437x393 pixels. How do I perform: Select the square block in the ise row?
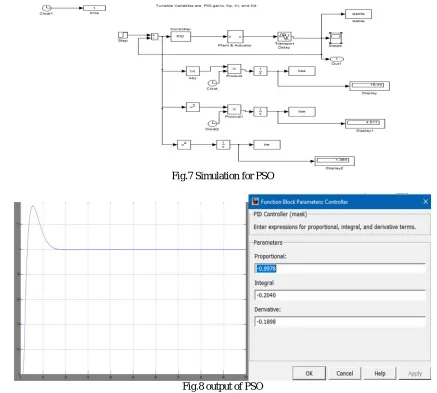click(184, 145)
